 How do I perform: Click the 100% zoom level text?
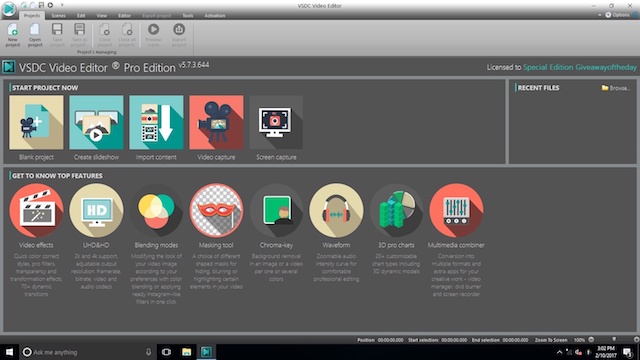click(x=579, y=340)
